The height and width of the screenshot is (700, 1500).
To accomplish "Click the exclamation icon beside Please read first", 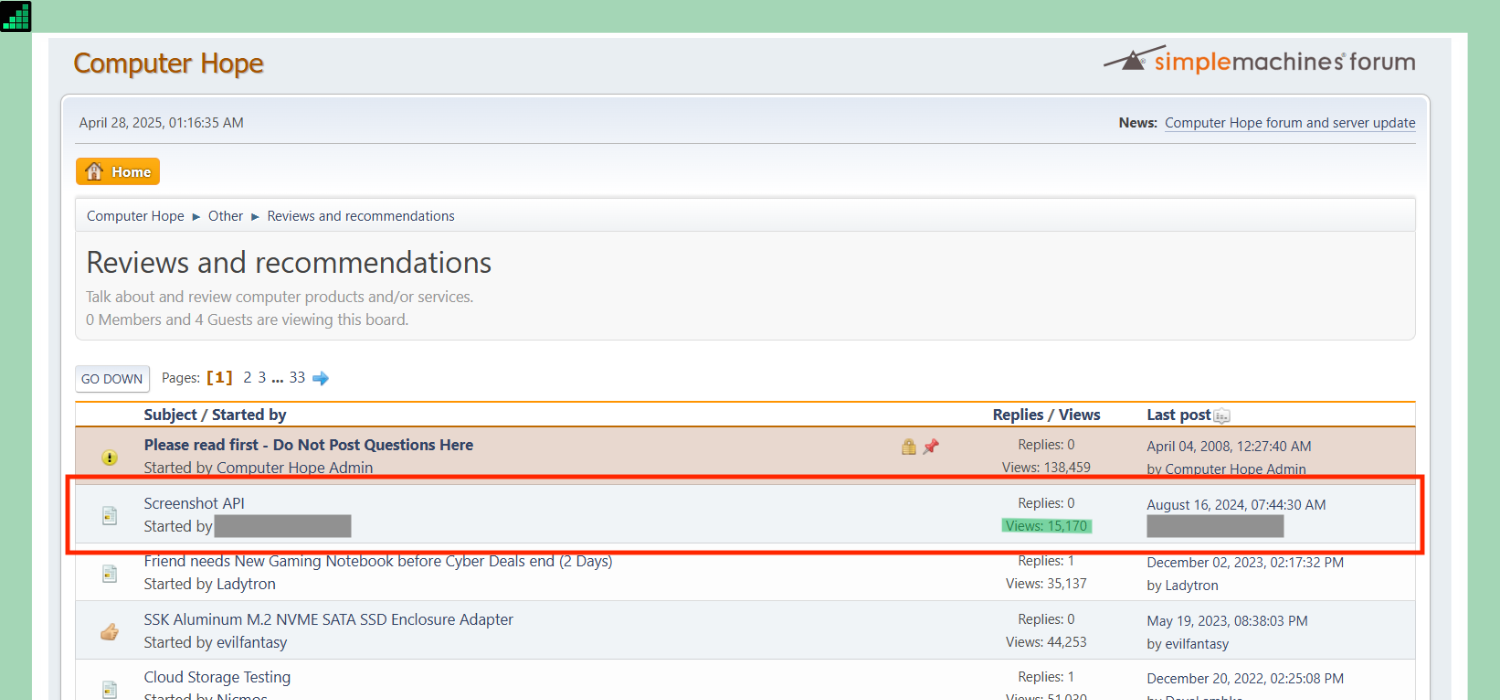I will (110, 457).
